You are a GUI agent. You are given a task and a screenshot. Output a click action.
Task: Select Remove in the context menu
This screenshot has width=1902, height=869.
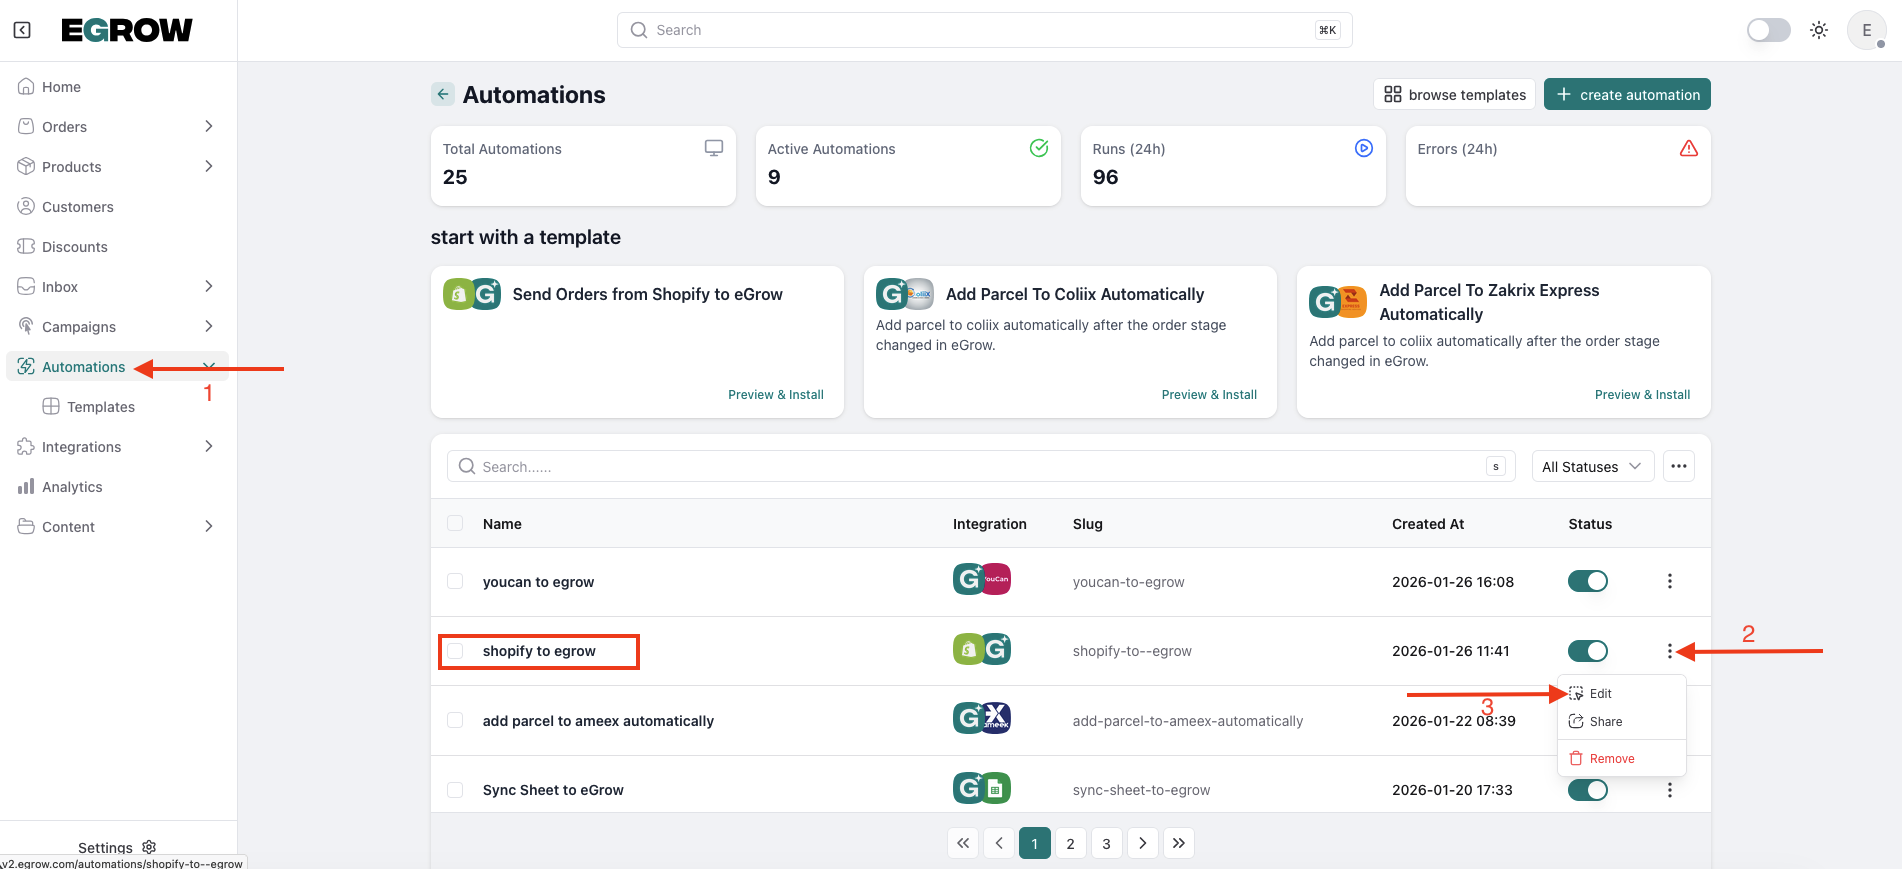click(1611, 758)
